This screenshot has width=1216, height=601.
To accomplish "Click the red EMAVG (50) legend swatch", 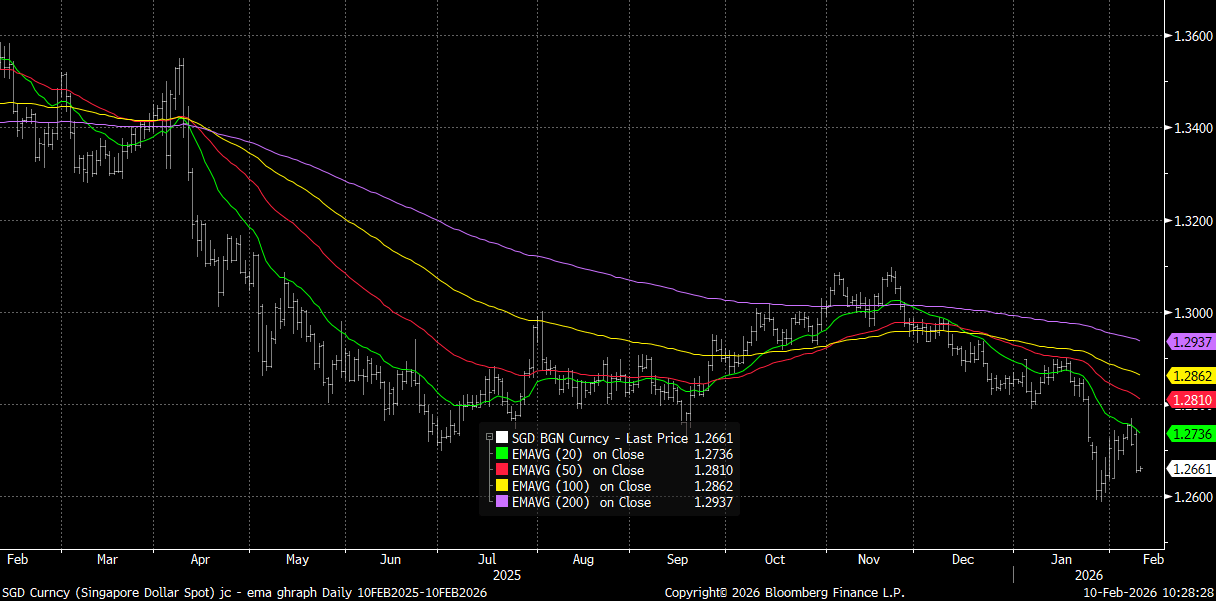I will [x=502, y=470].
